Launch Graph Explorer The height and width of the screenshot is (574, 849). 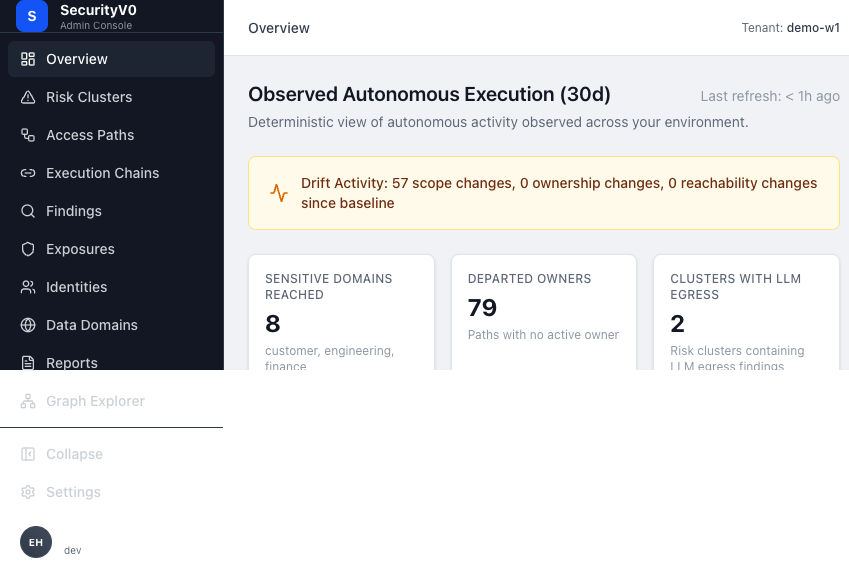(112, 401)
